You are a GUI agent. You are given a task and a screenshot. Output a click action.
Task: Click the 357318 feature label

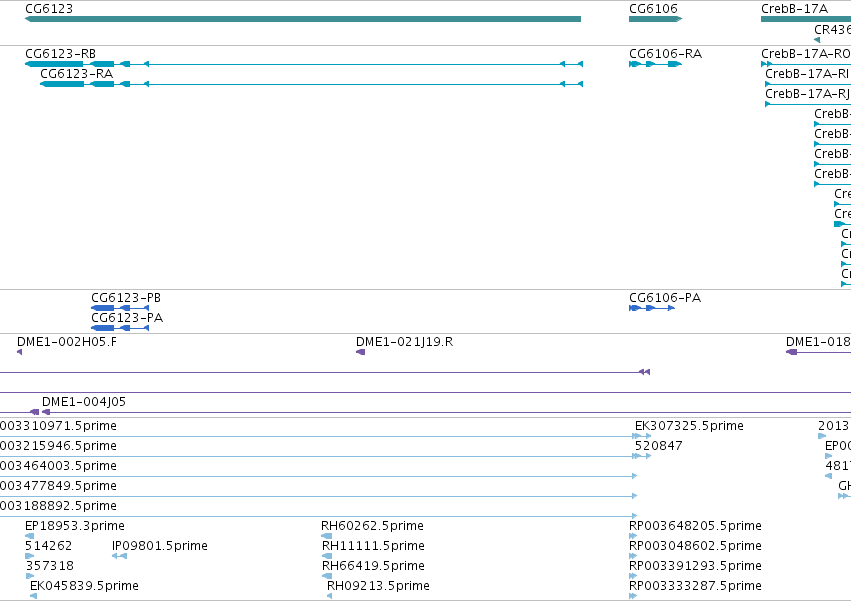coord(49,566)
